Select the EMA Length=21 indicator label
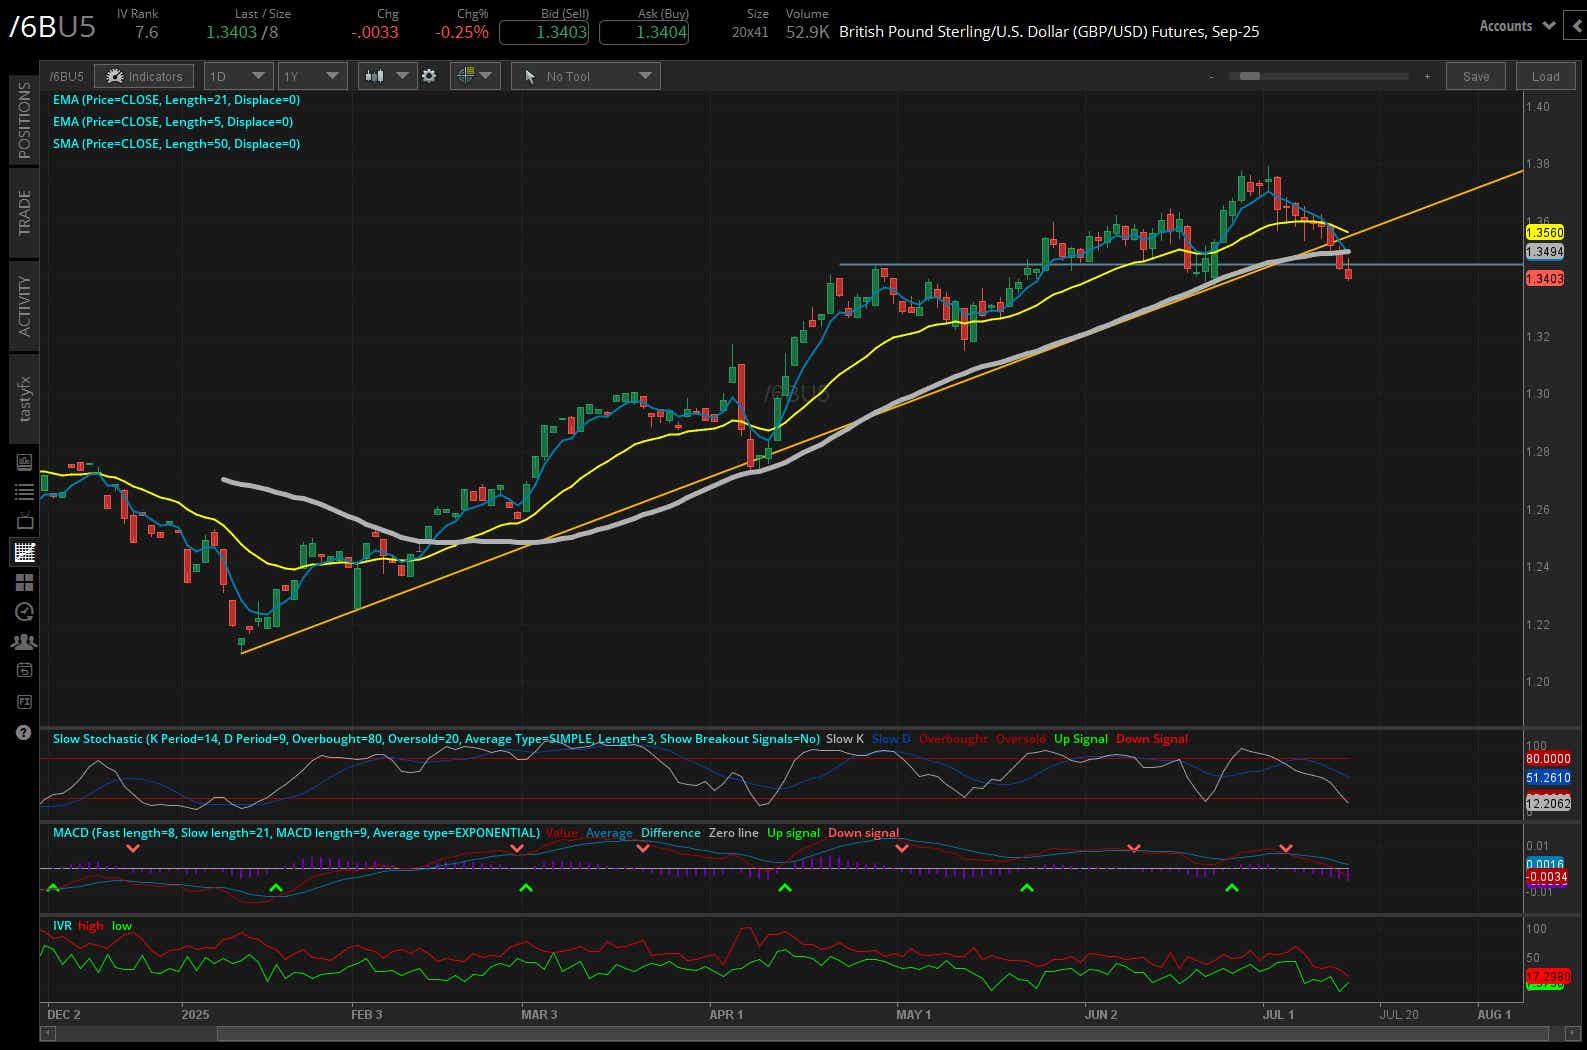This screenshot has width=1587, height=1050. (176, 100)
